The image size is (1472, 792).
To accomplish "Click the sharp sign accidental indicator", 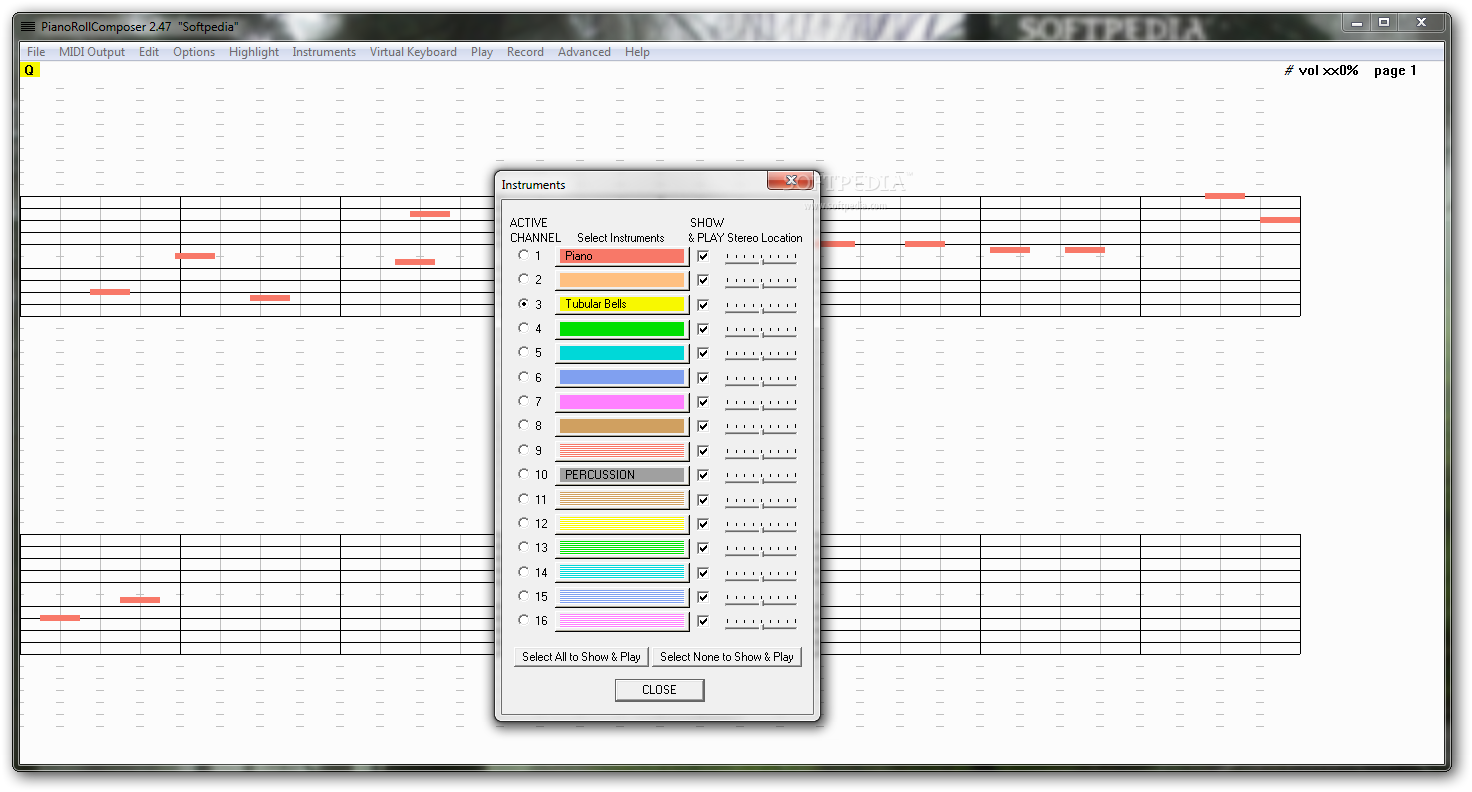I will [x=1289, y=70].
